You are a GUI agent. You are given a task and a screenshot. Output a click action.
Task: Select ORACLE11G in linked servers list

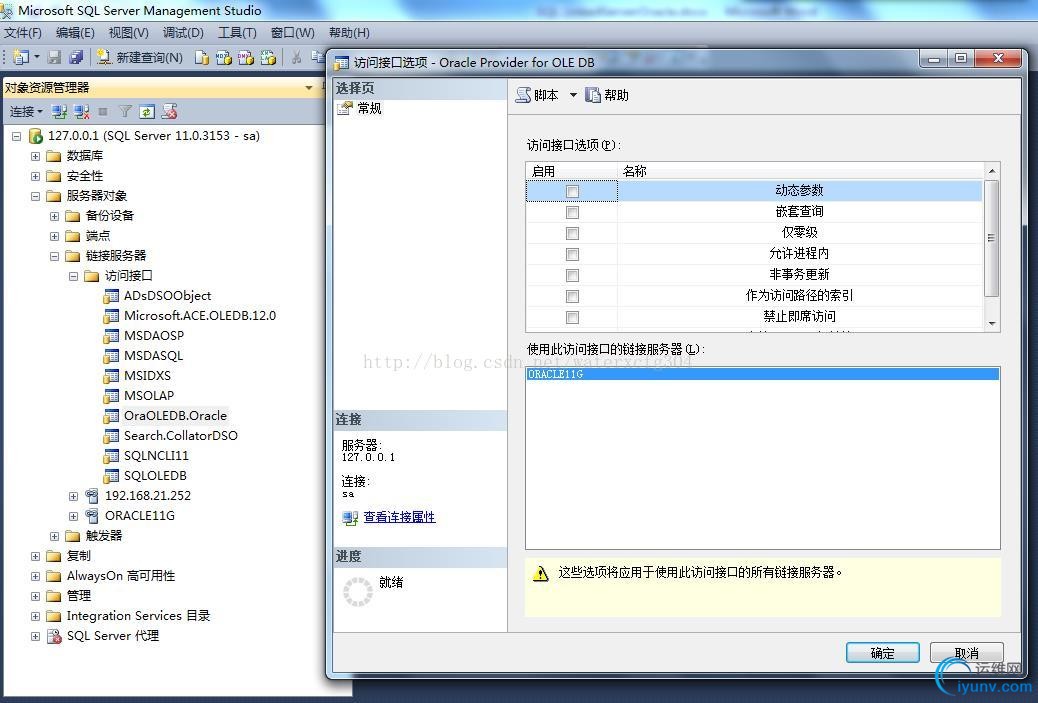762,374
